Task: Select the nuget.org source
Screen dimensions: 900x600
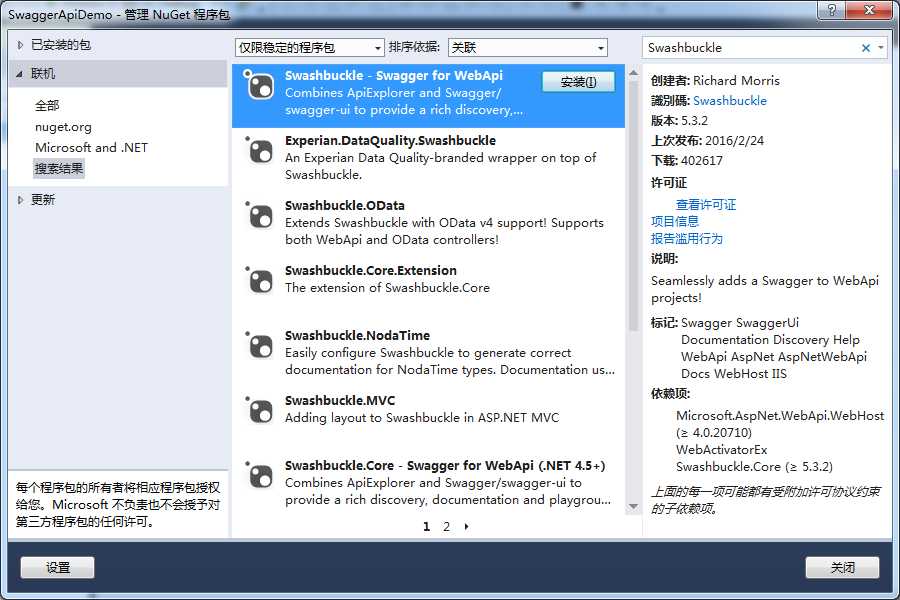Action: click(x=63, y=127)
